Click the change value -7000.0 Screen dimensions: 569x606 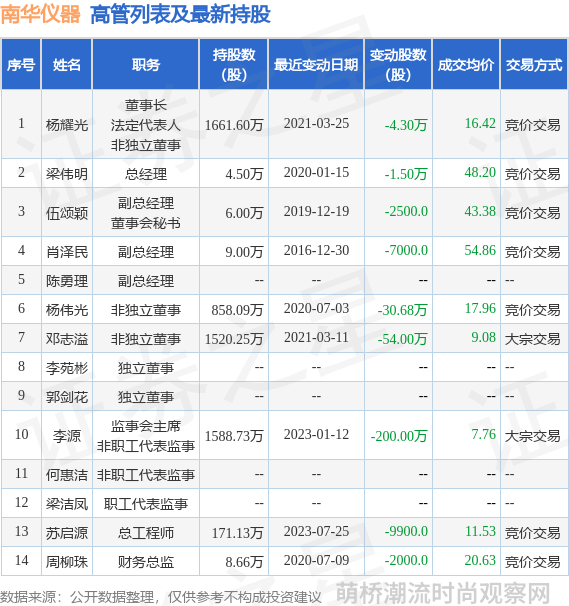click(x=406, y=250)
